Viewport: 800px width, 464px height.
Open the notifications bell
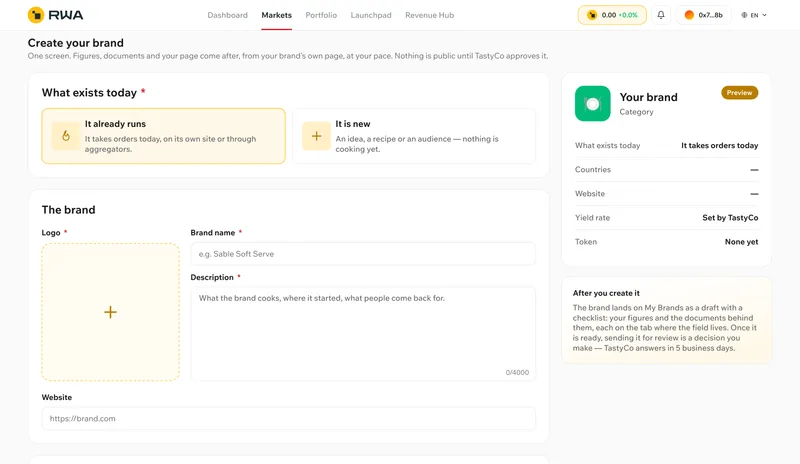[661, 15]
